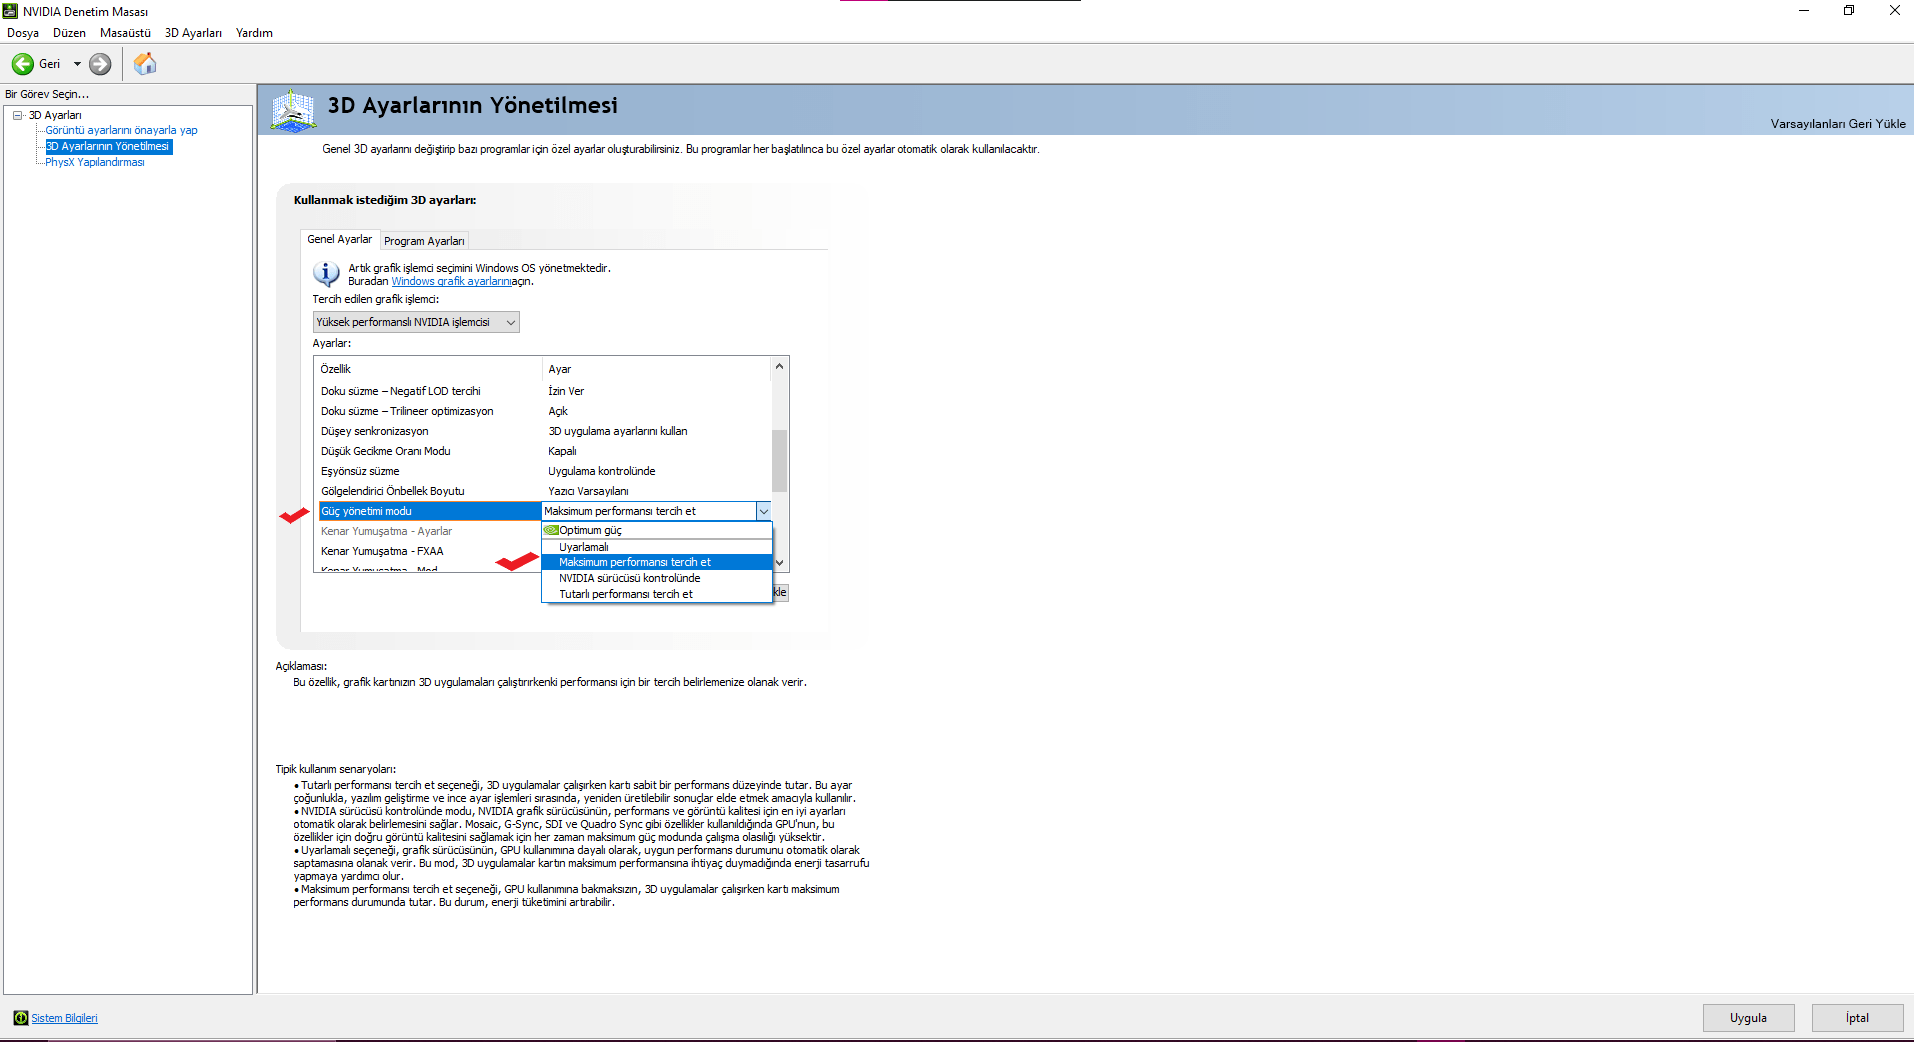This screenshot has height=1042, width=1914.
Task: Select Kenar Yumuşatma - FXAA row
Action: (430, 551)
